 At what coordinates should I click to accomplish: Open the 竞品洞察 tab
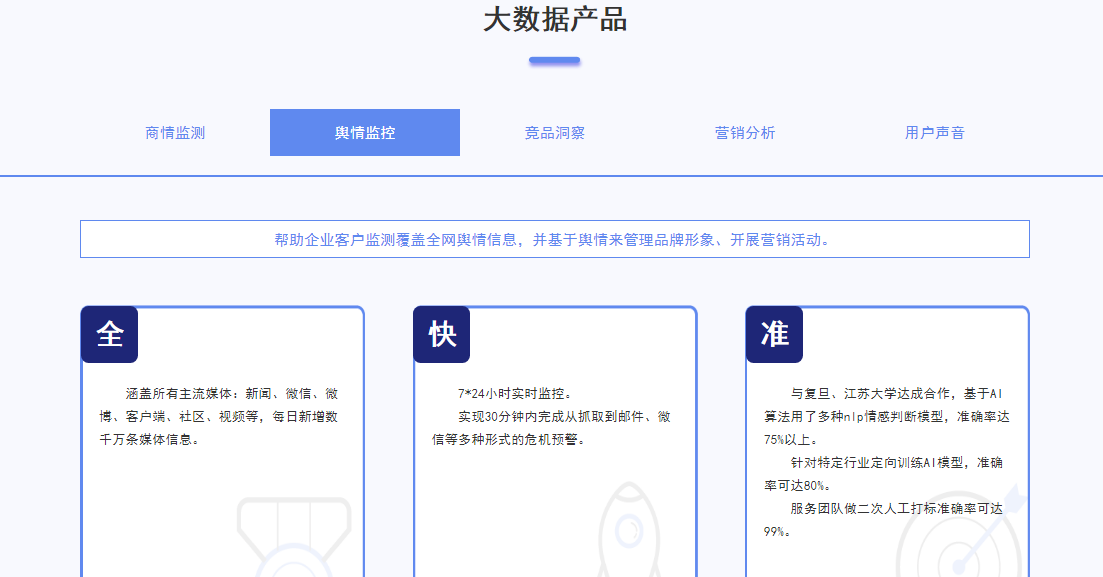coord(555,133)
